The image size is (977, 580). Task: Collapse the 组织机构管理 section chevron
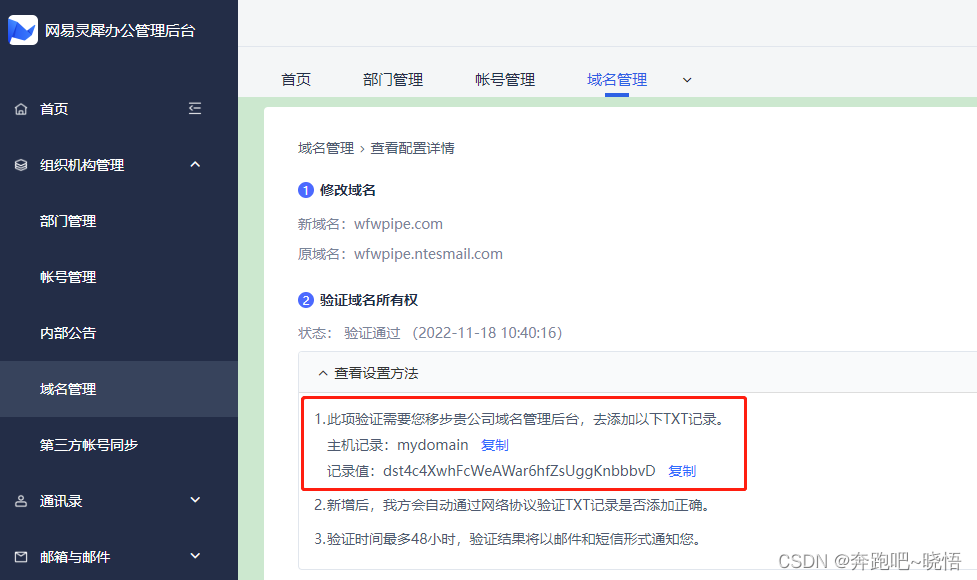tap(195, 164)
